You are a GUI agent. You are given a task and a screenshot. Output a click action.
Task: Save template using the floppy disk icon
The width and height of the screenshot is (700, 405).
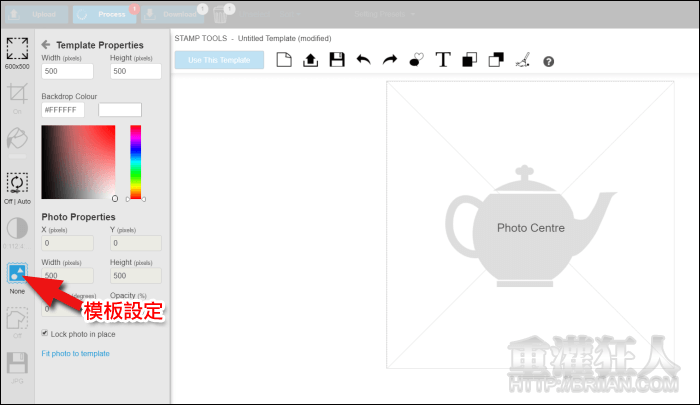337,60
